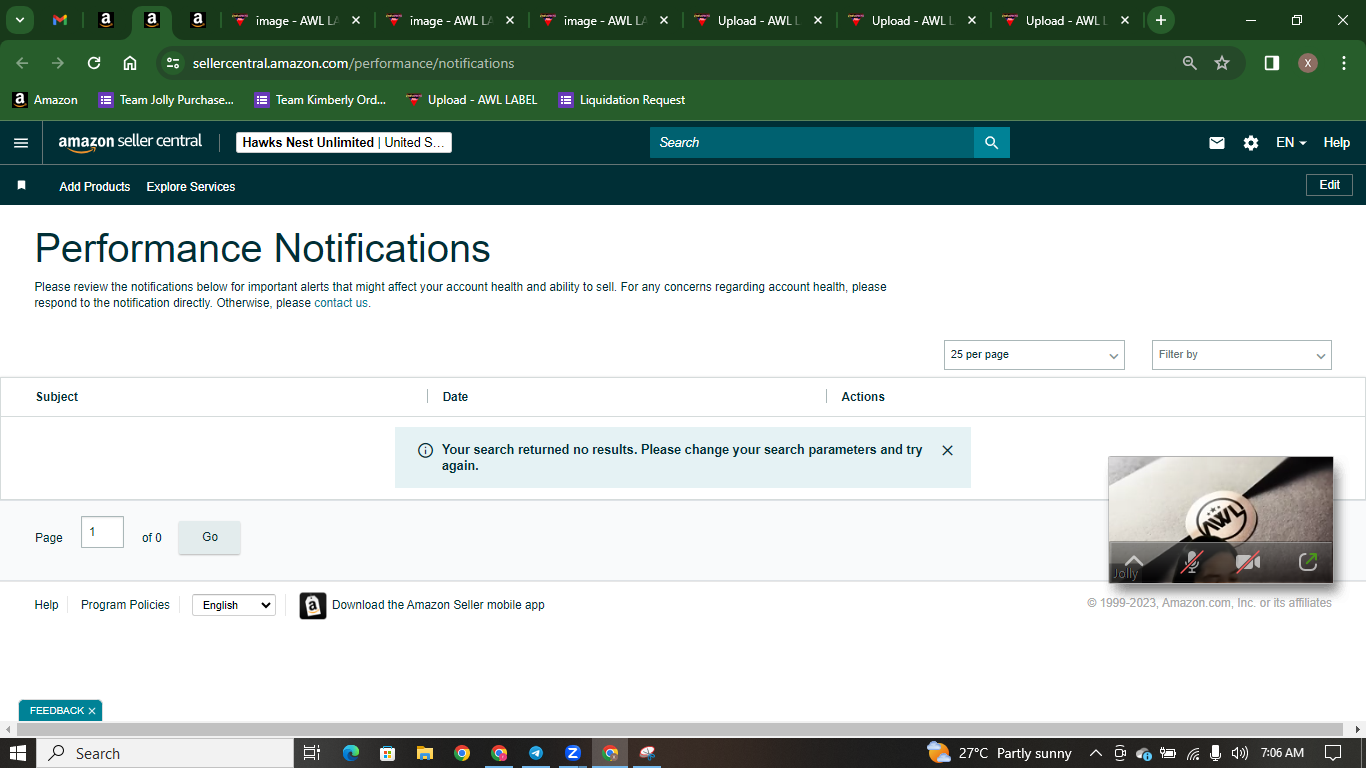Viewport: 1366px width, 768px height.
Task: Start video in the Zoom widget
Action: [1247, 562]
